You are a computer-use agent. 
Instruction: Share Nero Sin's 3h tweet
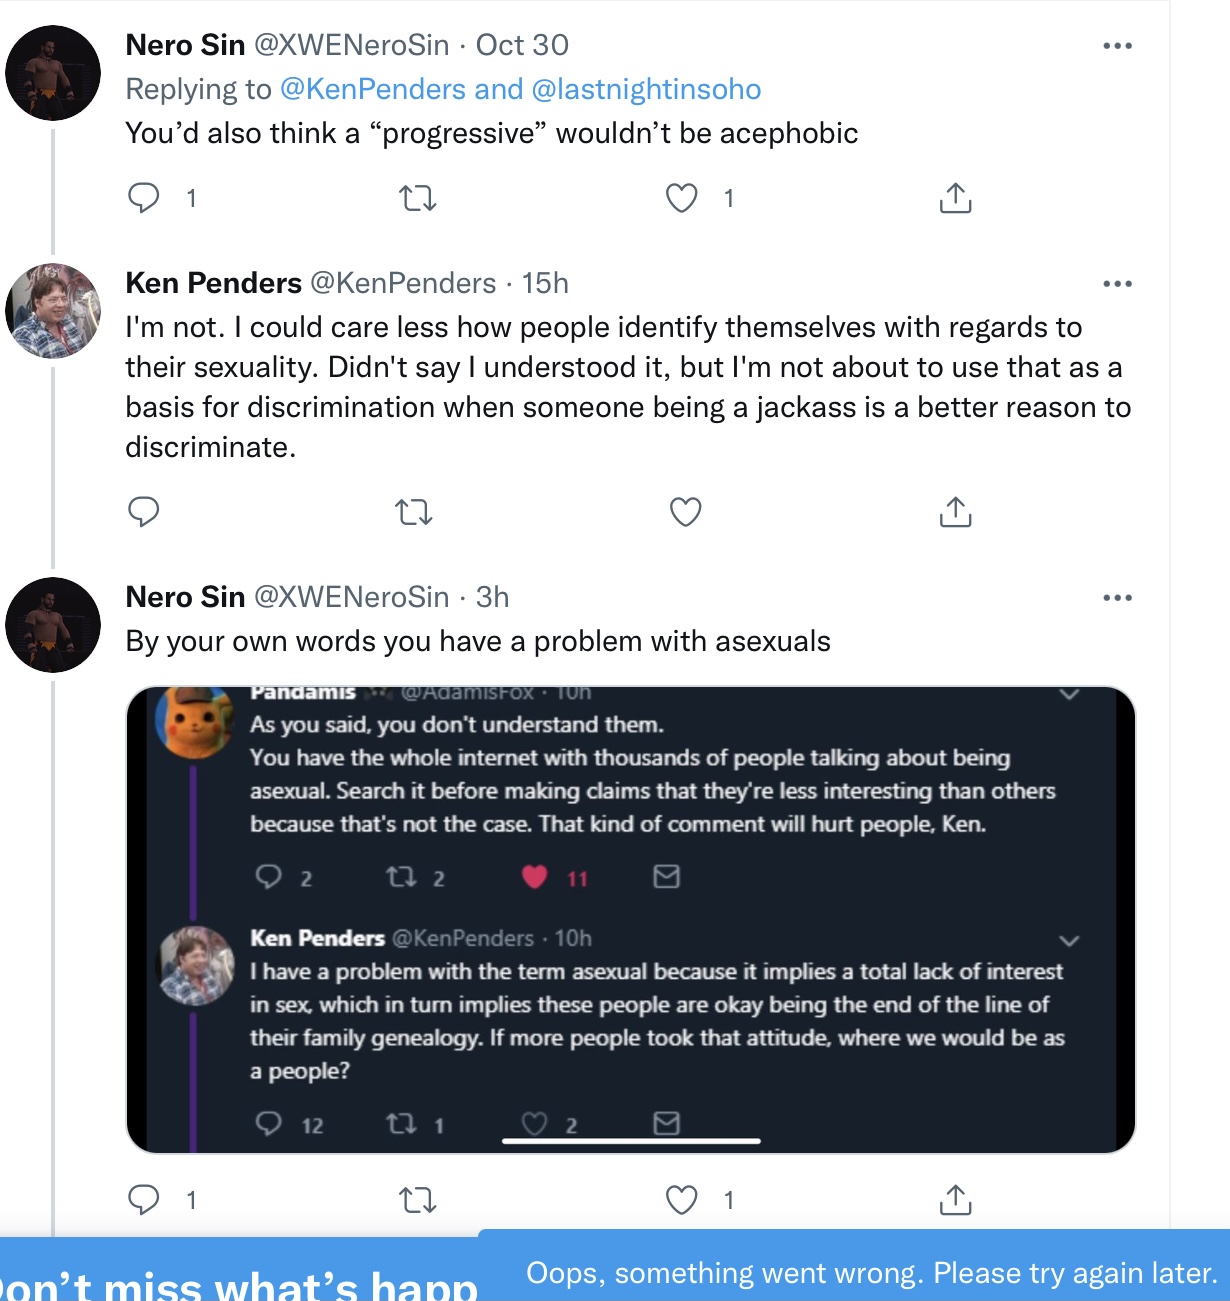955,1199
